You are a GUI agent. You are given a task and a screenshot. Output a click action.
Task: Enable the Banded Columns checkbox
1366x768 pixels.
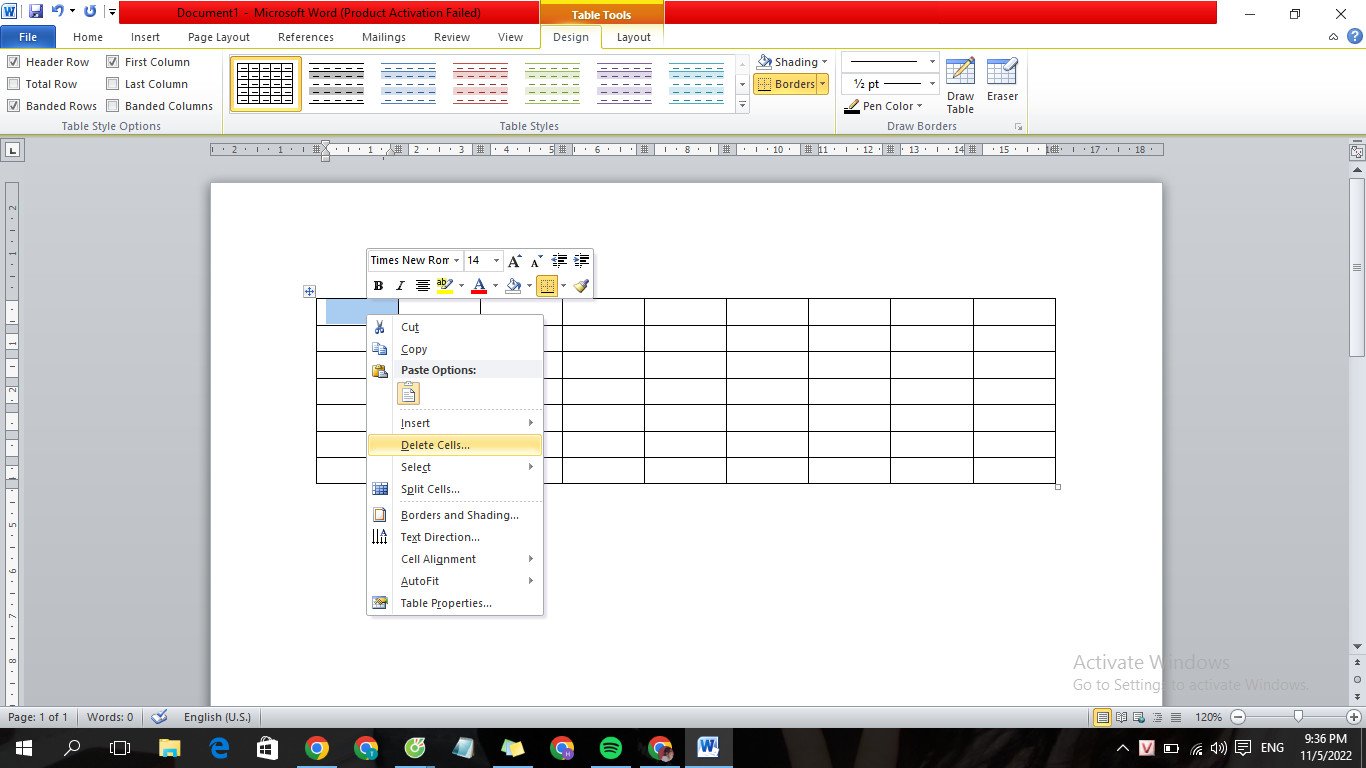[113, 106]
